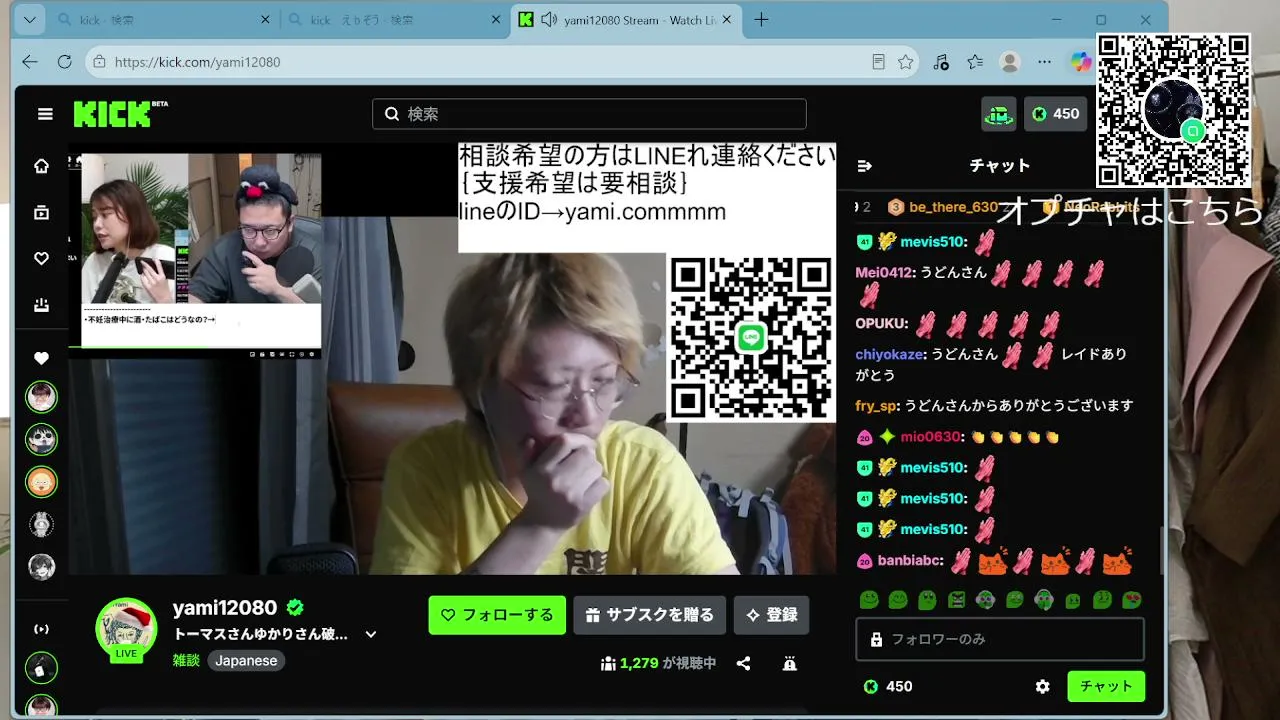The height and width of the screenshot is (720, 1280).
Task: Open first followed channel avatar in sidebar
Action: [41, 397]
